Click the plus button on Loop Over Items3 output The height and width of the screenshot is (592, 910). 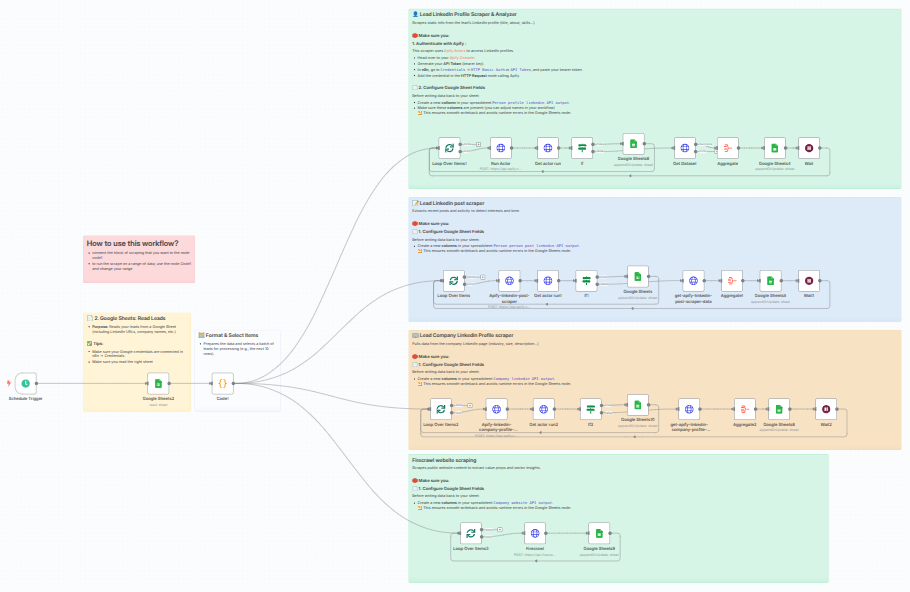[x=500, y=529]
